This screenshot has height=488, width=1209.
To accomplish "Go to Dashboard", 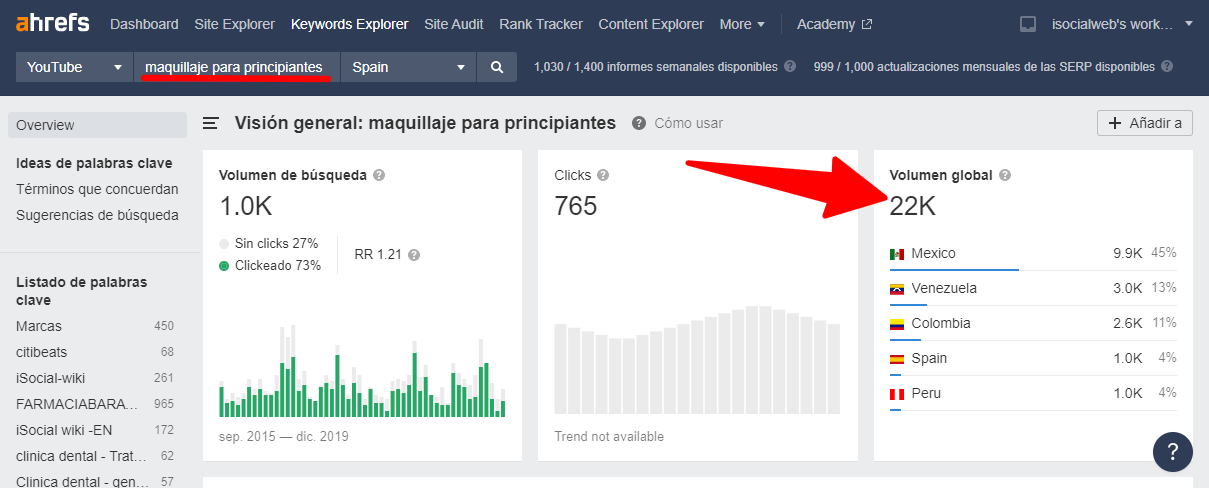I will (144, 24).
